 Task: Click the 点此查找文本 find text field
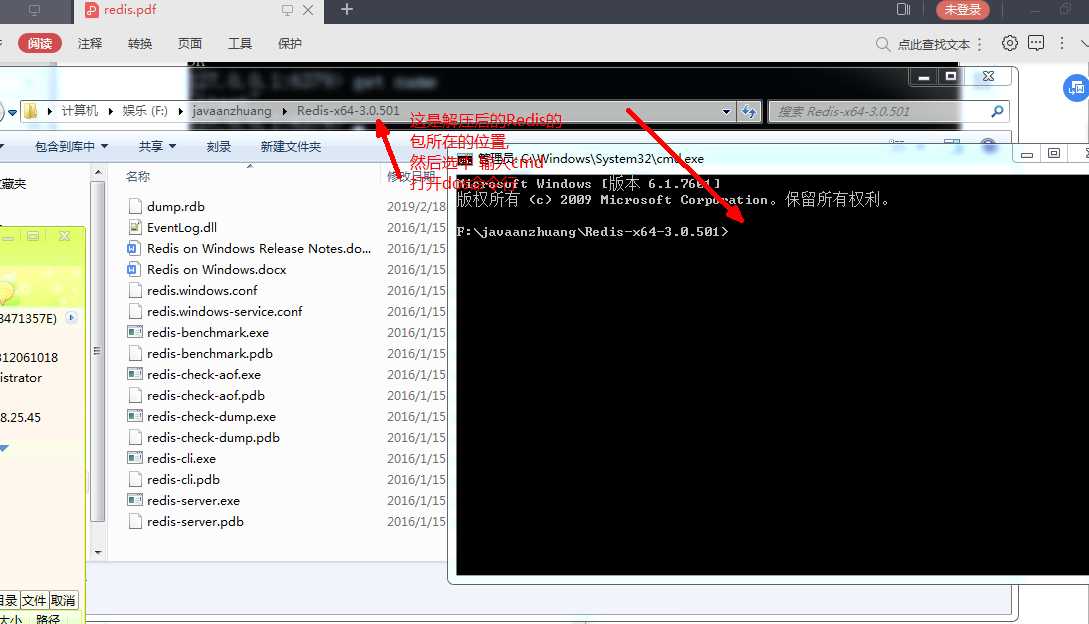(933, 44)
